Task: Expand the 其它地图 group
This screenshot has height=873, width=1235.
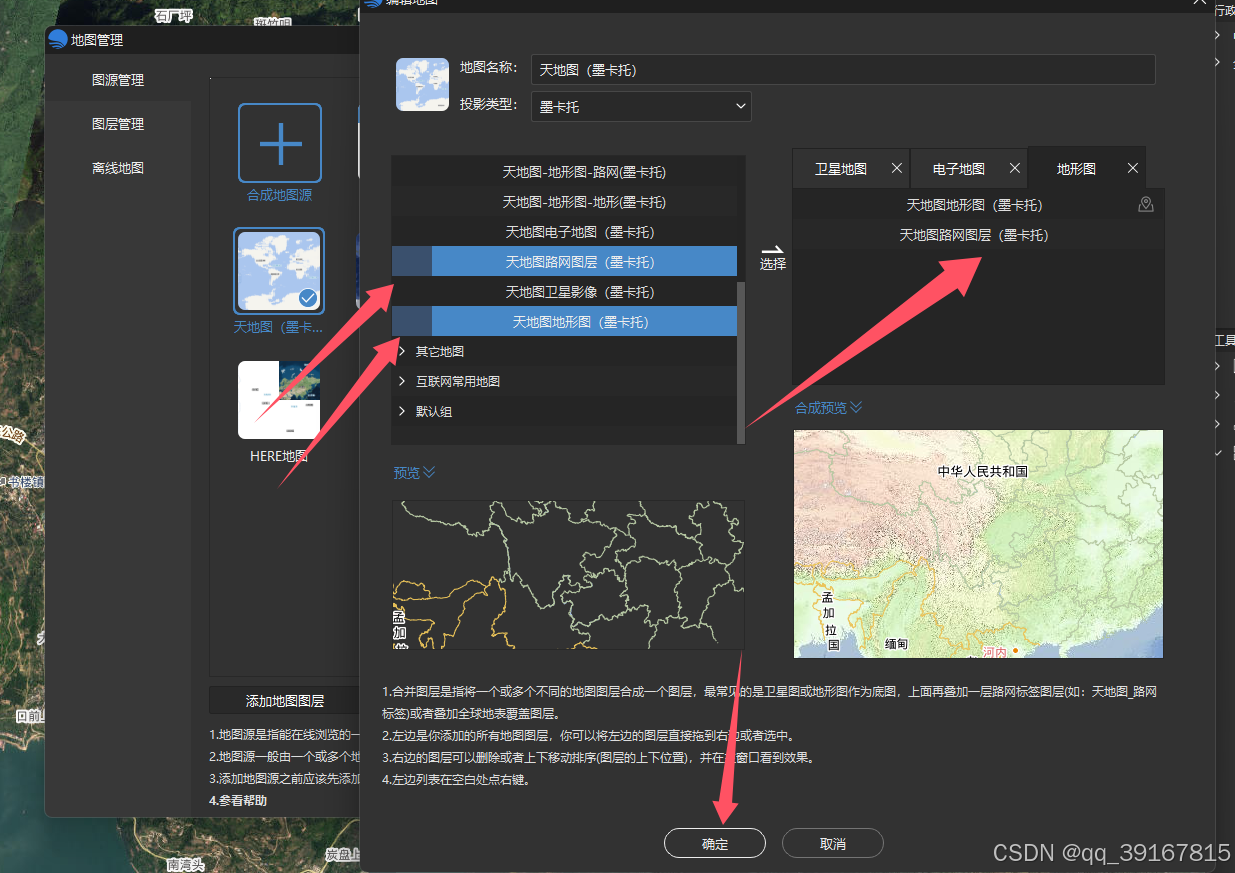Action: pos(402,352)
